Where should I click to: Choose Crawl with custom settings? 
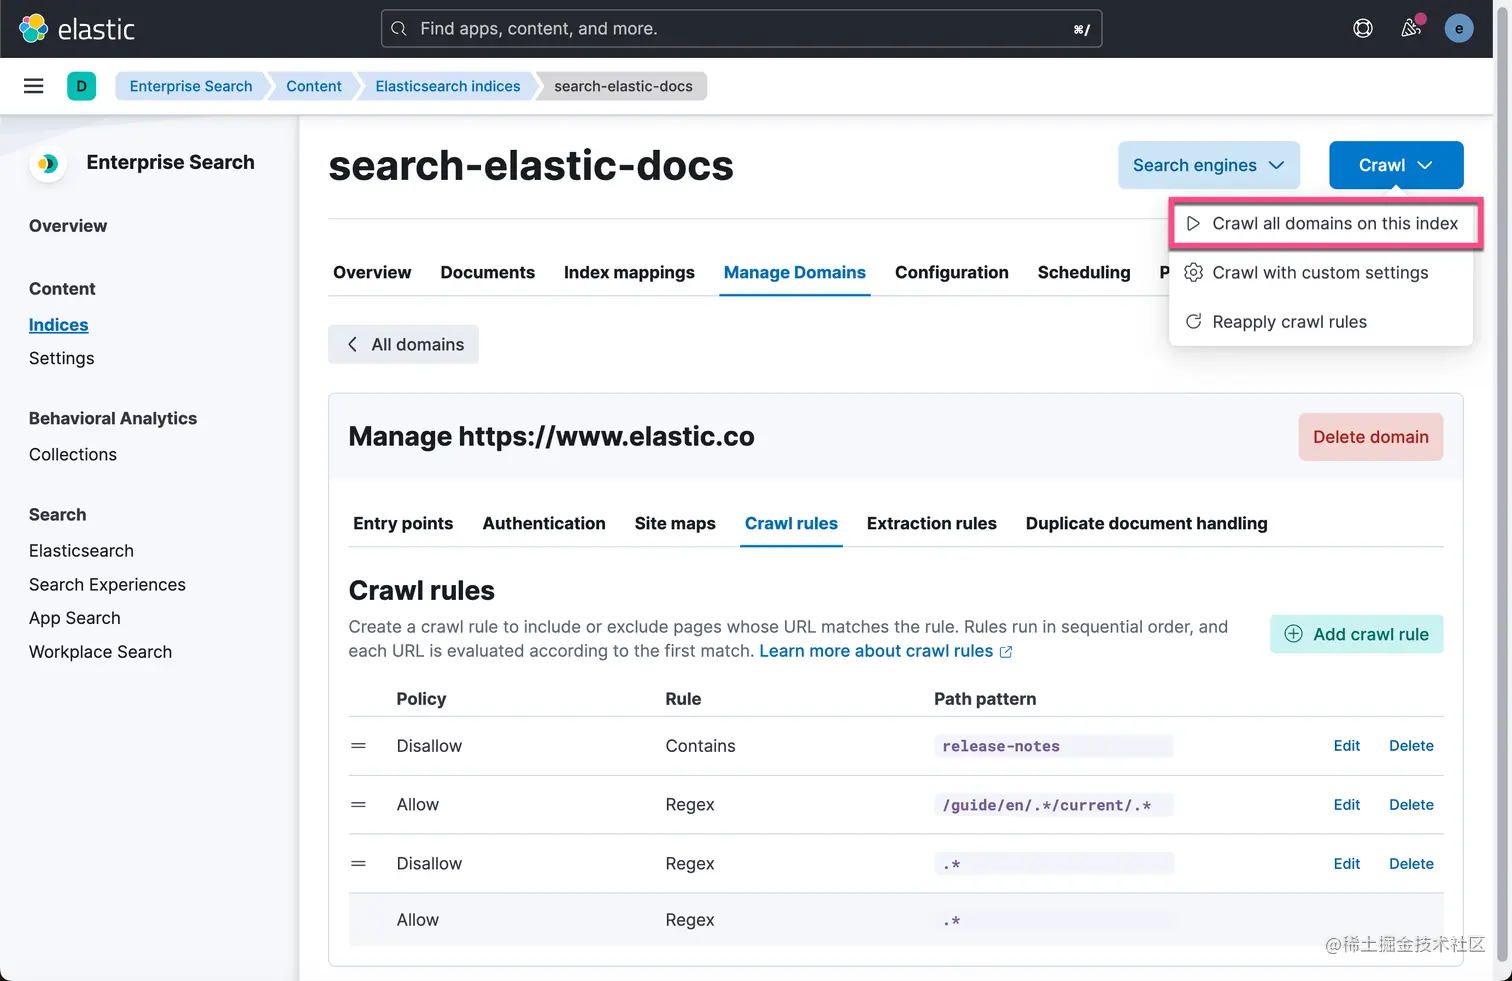(1320, 273)
